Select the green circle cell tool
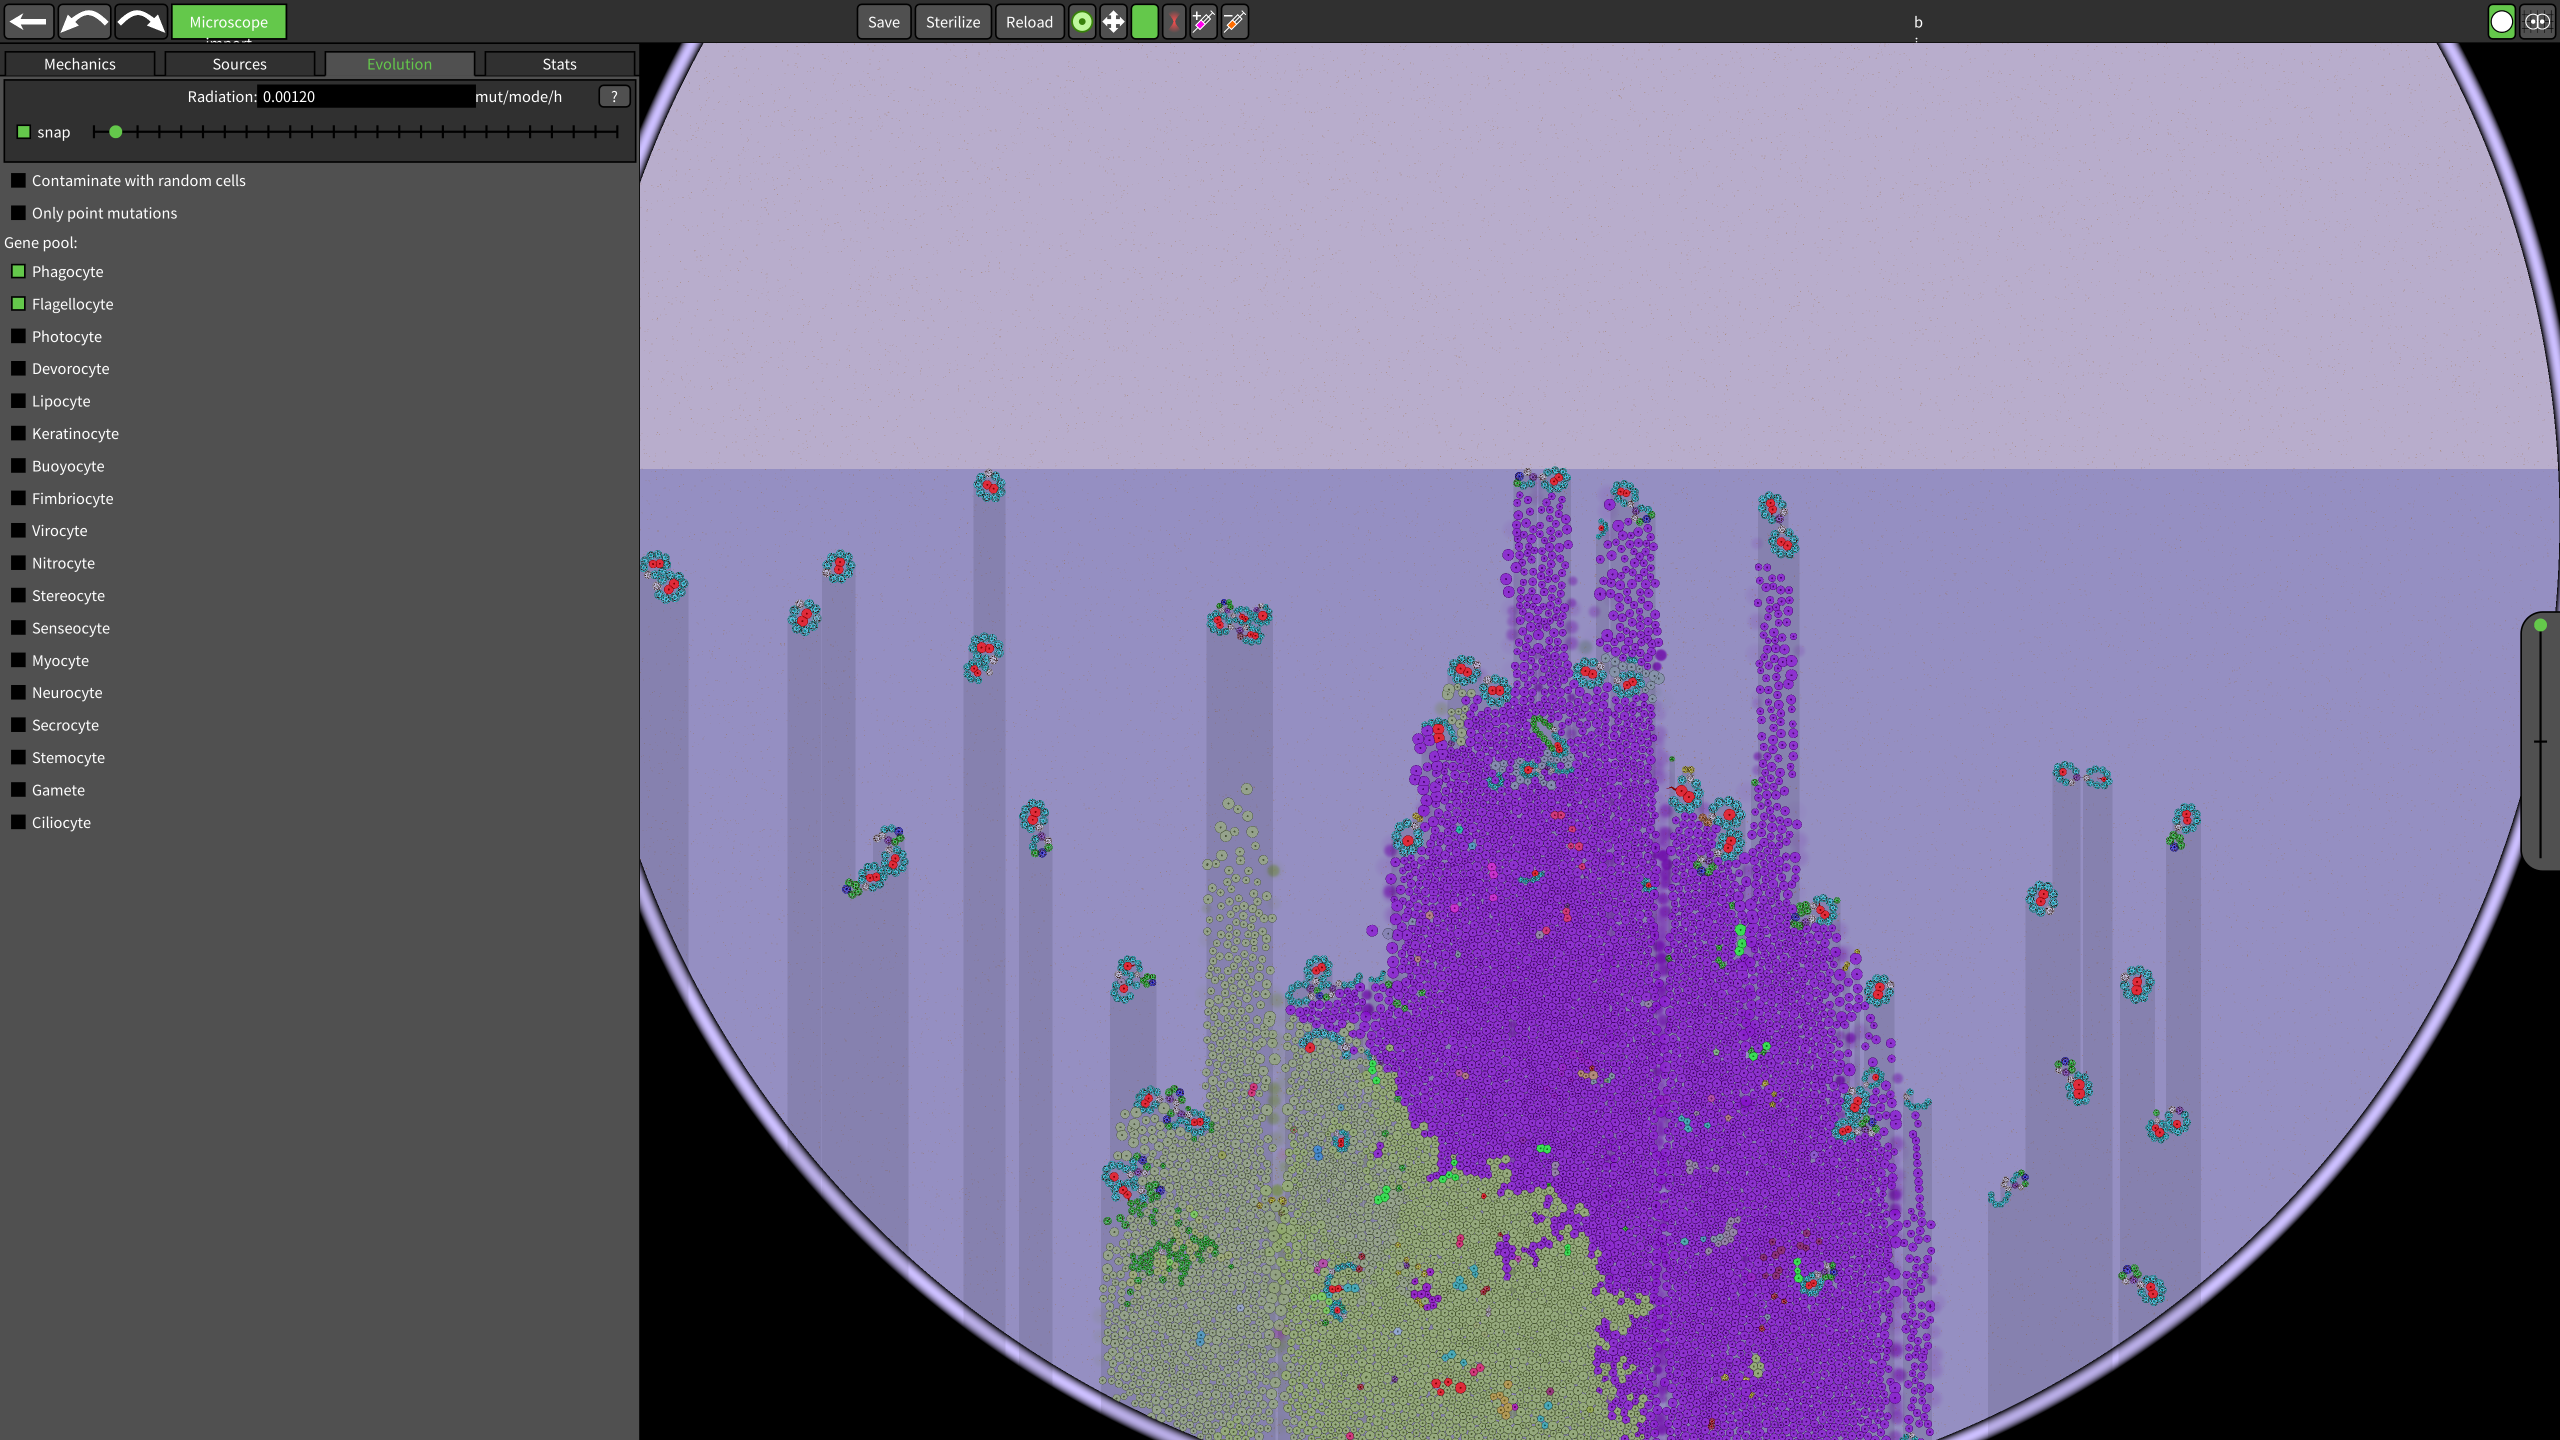Image resolution: width=2560 pixels, height=1440 pixels. coord(1082,21)
